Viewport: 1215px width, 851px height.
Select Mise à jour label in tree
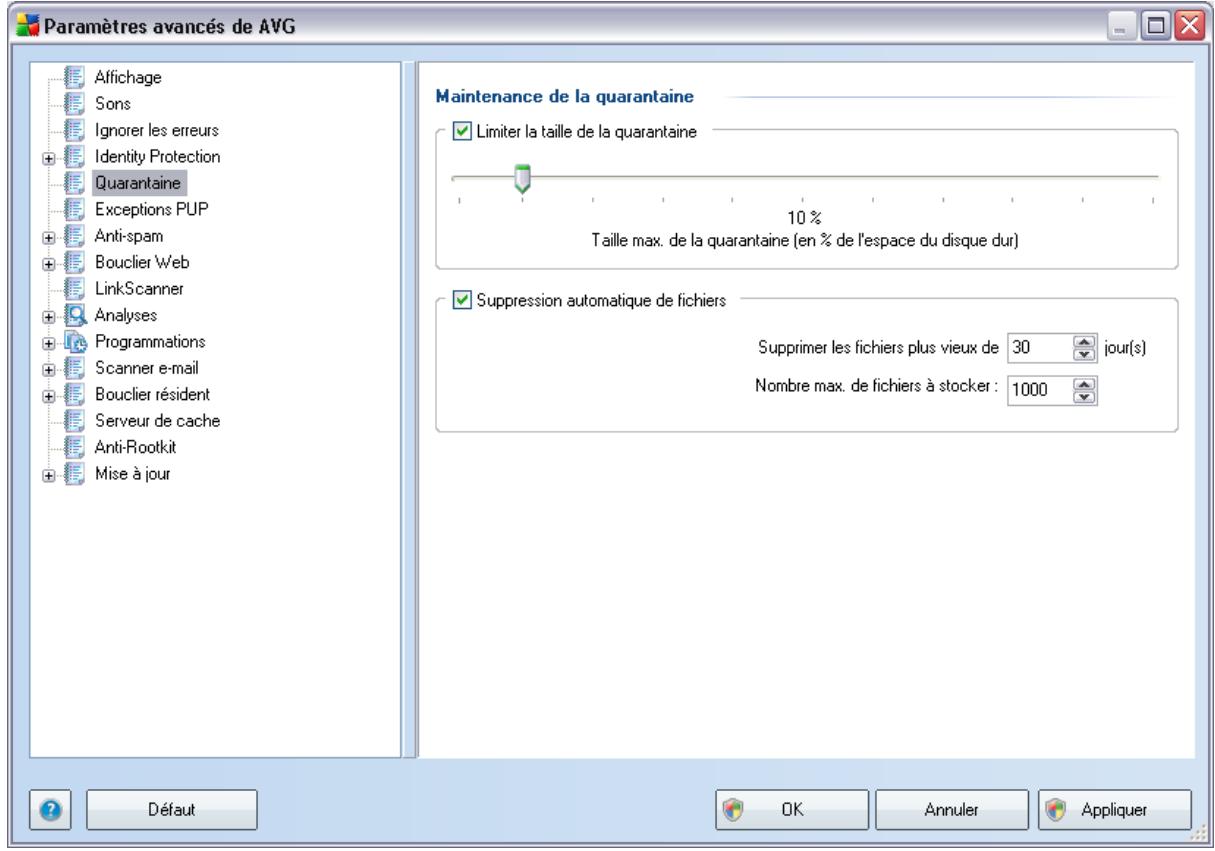(x=132, y=474)
